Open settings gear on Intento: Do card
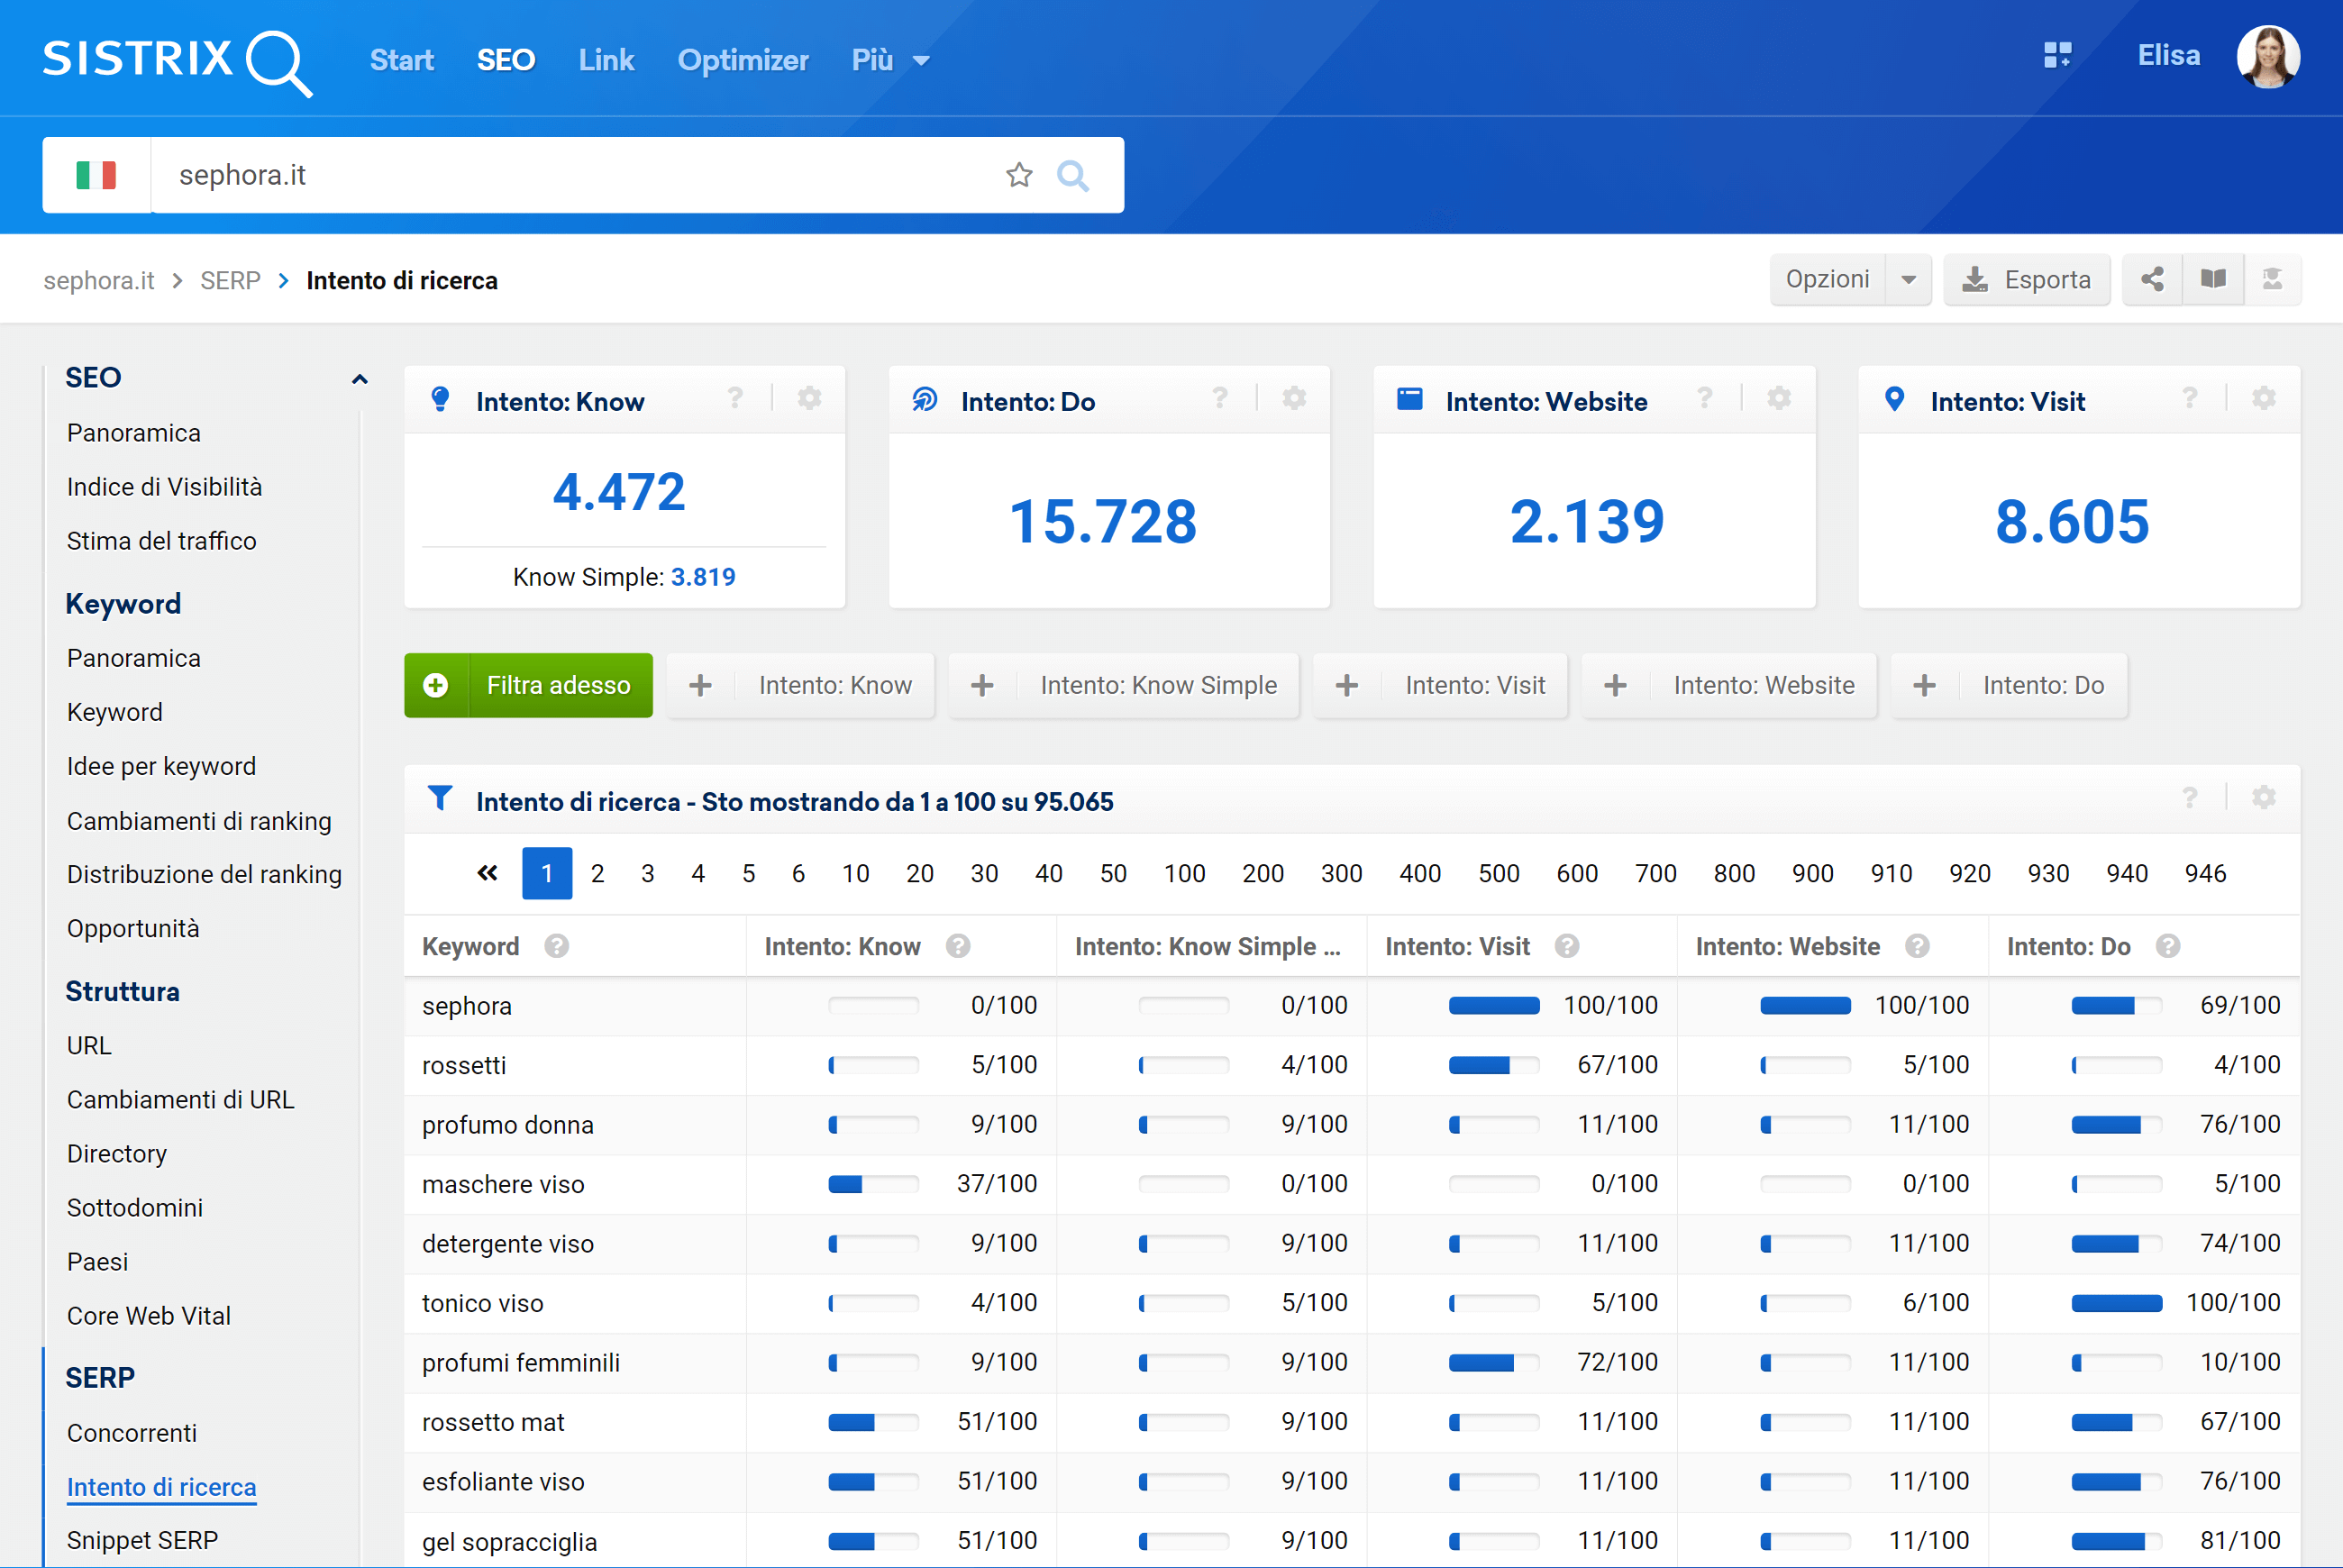Screen dimensions: 2343x1568 pyautogui.click(x=1294, y=399)
